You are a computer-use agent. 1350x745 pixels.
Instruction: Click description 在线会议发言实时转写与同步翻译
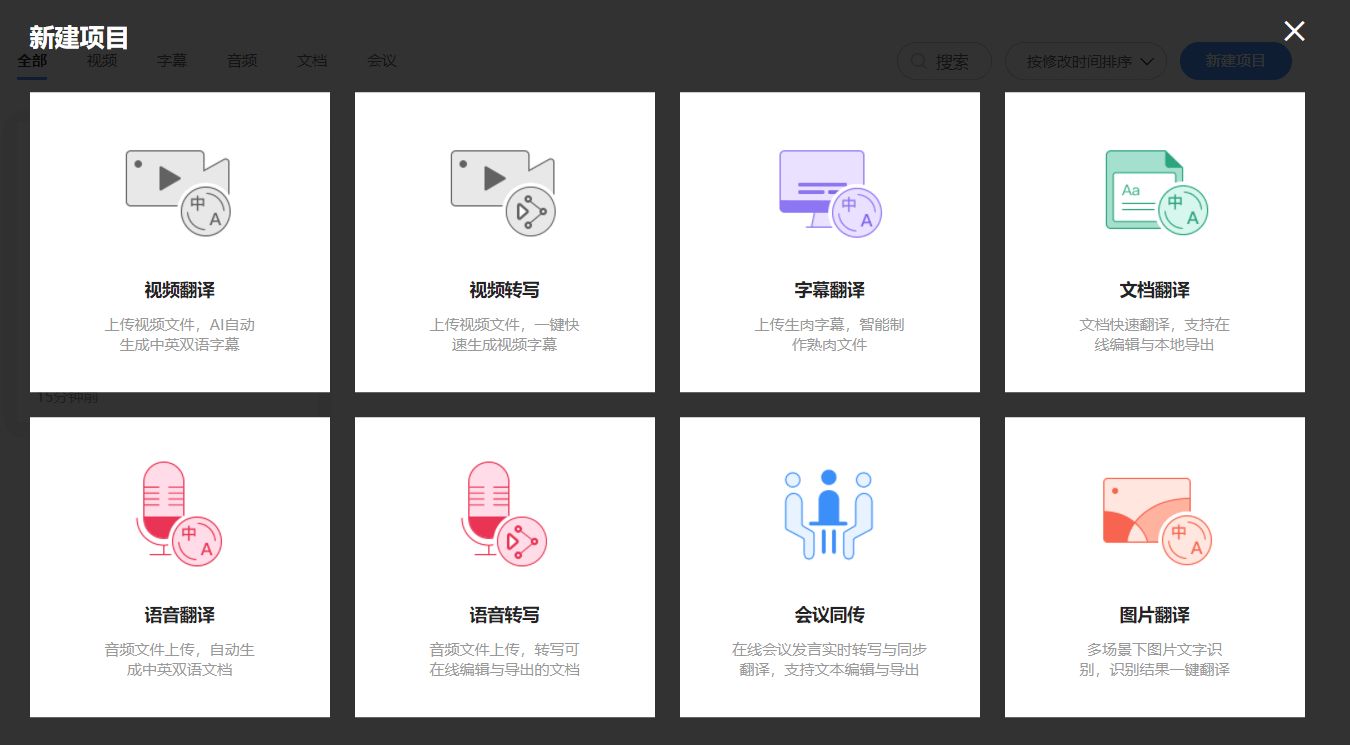click(830, 660)
